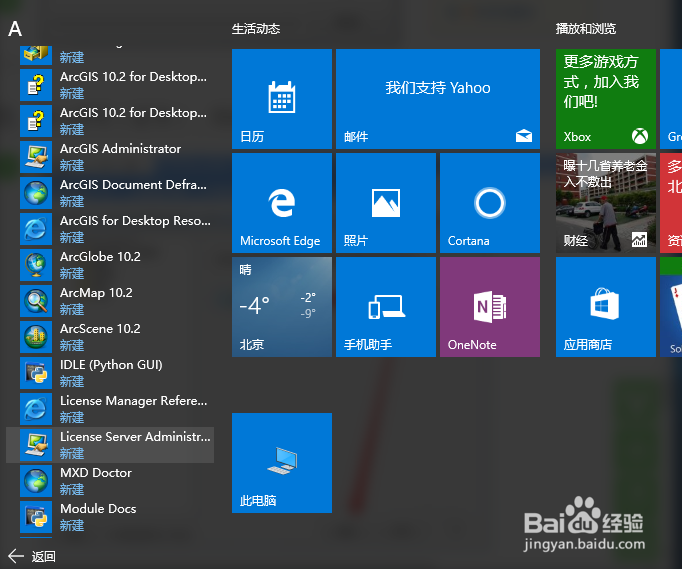
Task: Click the License Manager Reference icon
Action: tap(36, 409)
